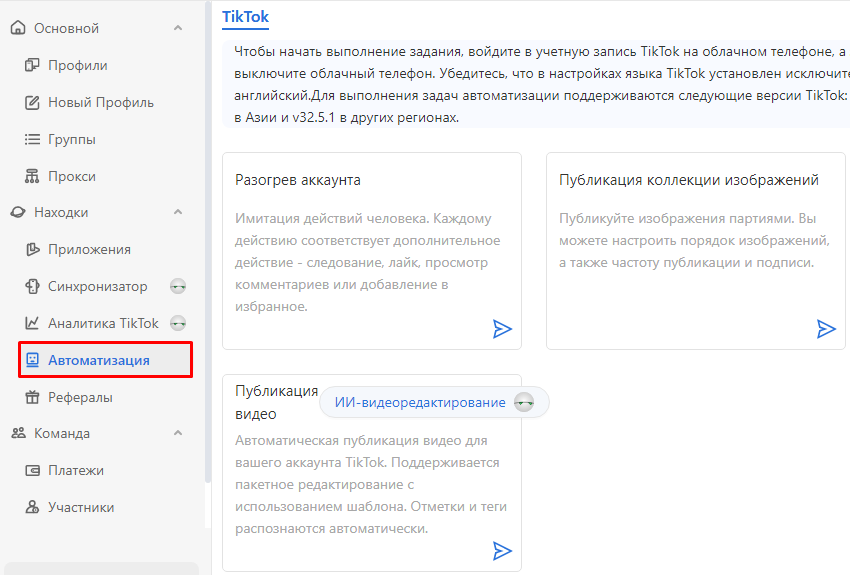Viewport: 850px width, 575px height.
Task: Click the Основной section label
Action: click(66, 28)
